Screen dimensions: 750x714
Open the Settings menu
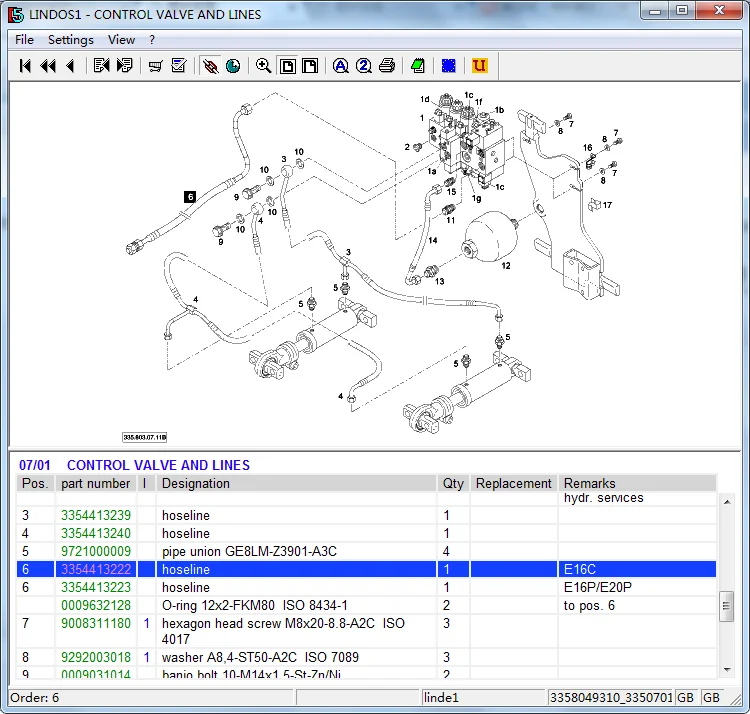(71, 40)
